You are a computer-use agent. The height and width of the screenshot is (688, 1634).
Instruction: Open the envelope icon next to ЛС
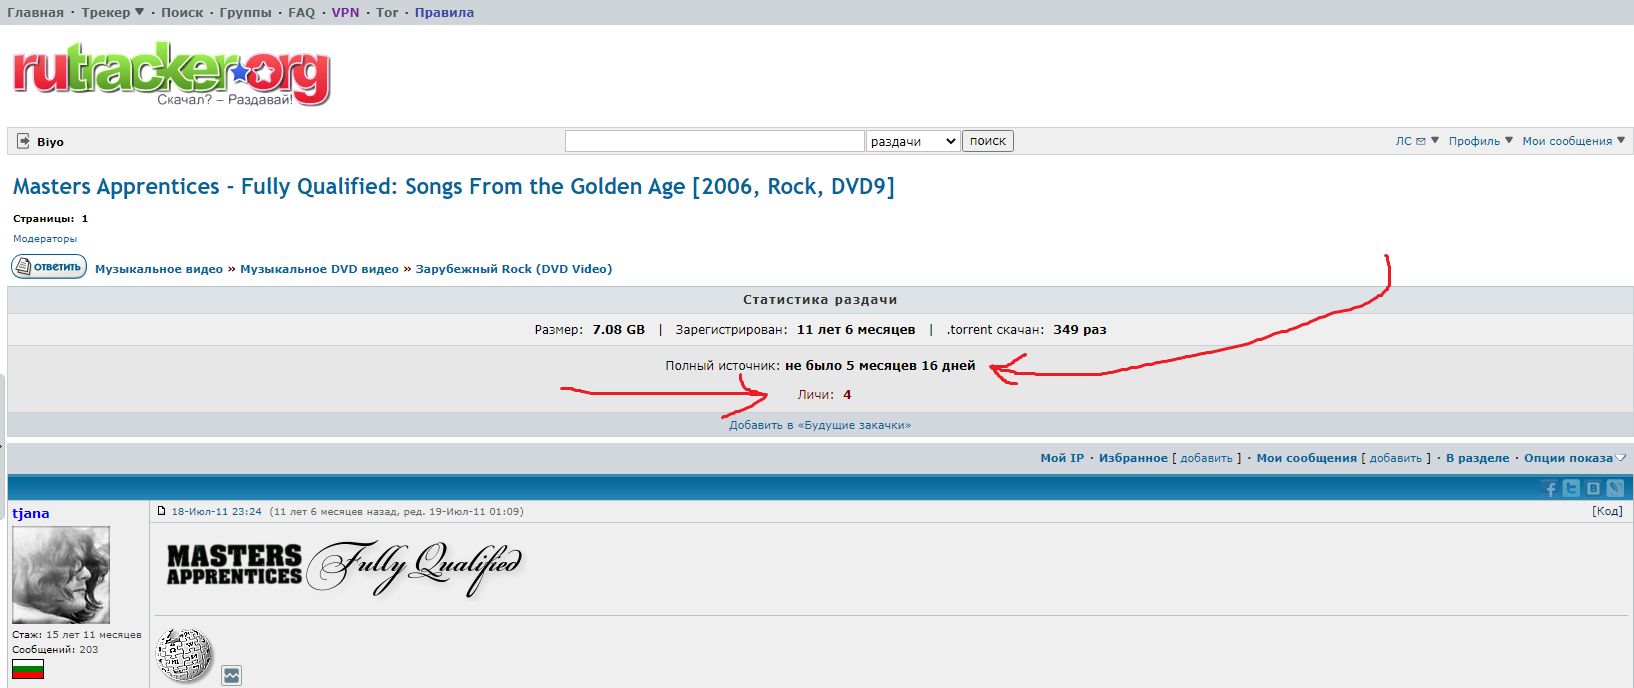tap(1421, 142)
